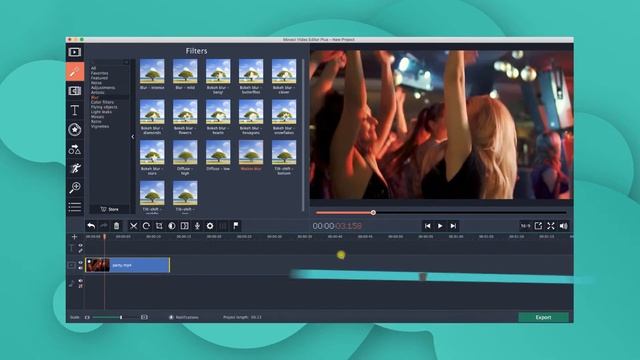The height and width of the screenshot is (360, 640).
Task: Click the Export button
Action: [x=543, y=317]
